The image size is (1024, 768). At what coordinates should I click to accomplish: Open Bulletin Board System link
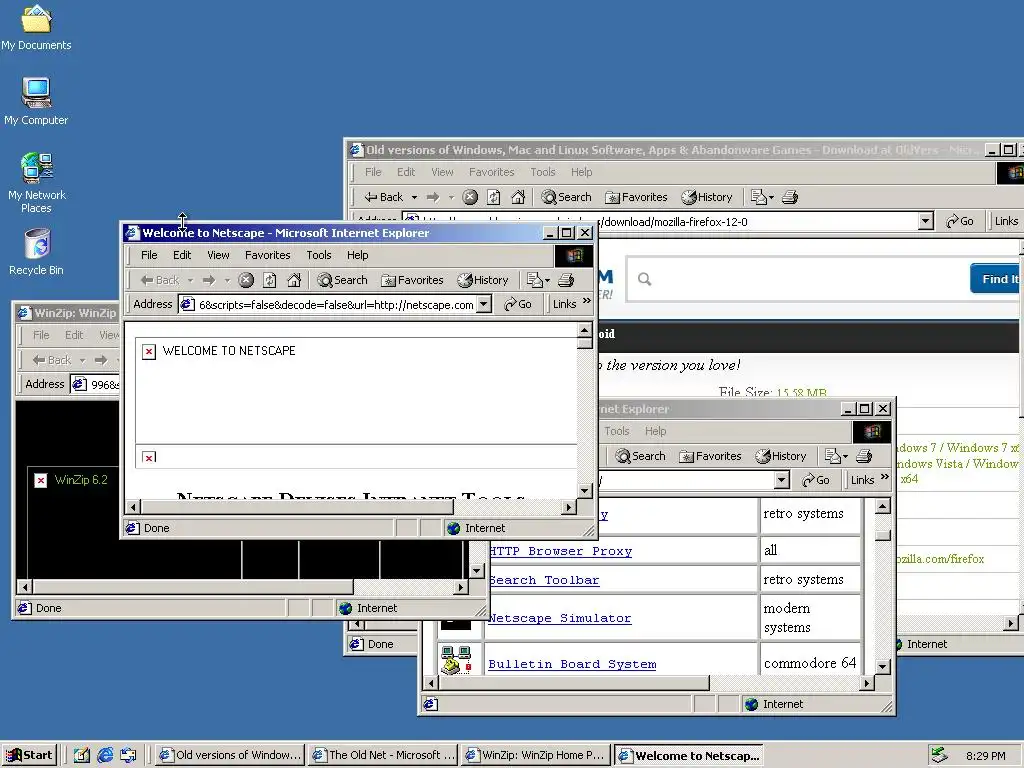click(x=572, y=664)
